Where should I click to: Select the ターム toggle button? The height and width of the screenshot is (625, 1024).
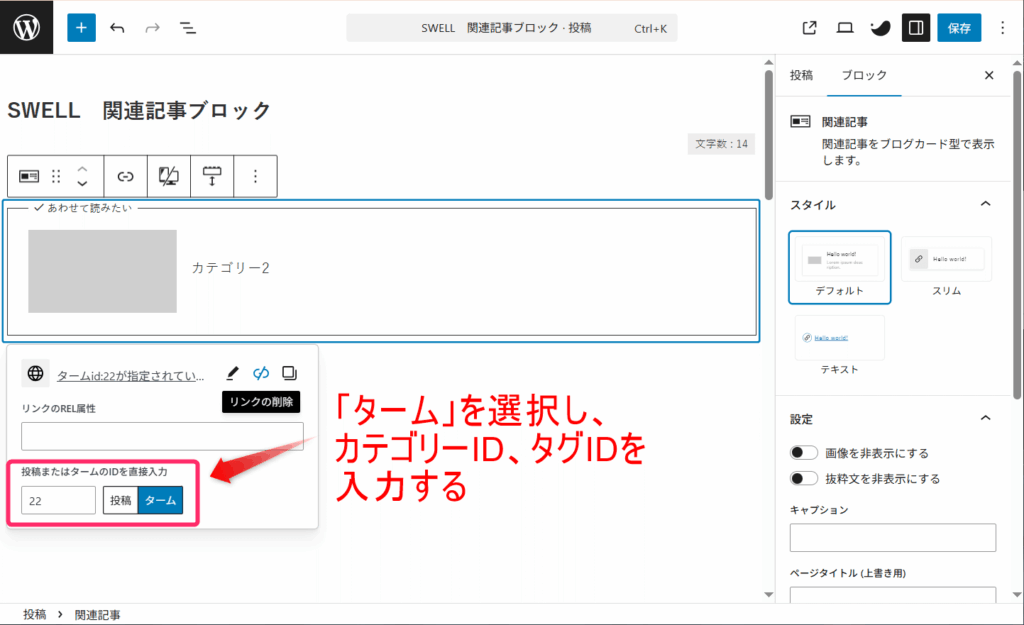coord(161,500)
